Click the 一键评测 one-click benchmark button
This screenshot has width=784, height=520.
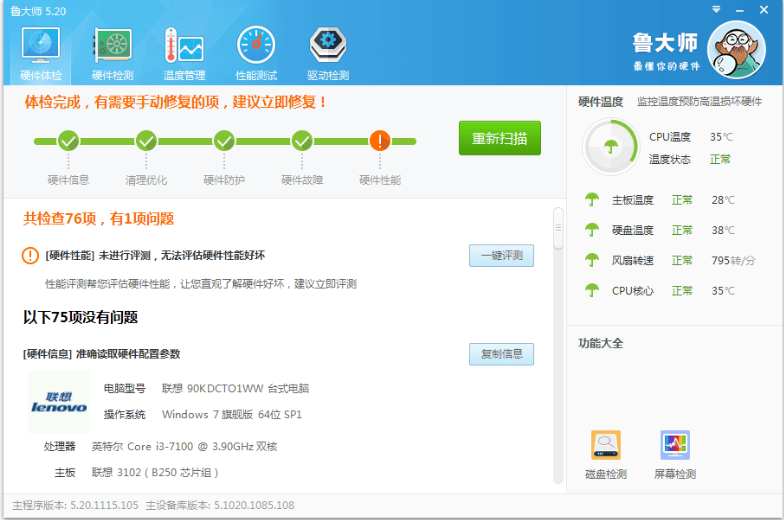click(x=501, y=256)
